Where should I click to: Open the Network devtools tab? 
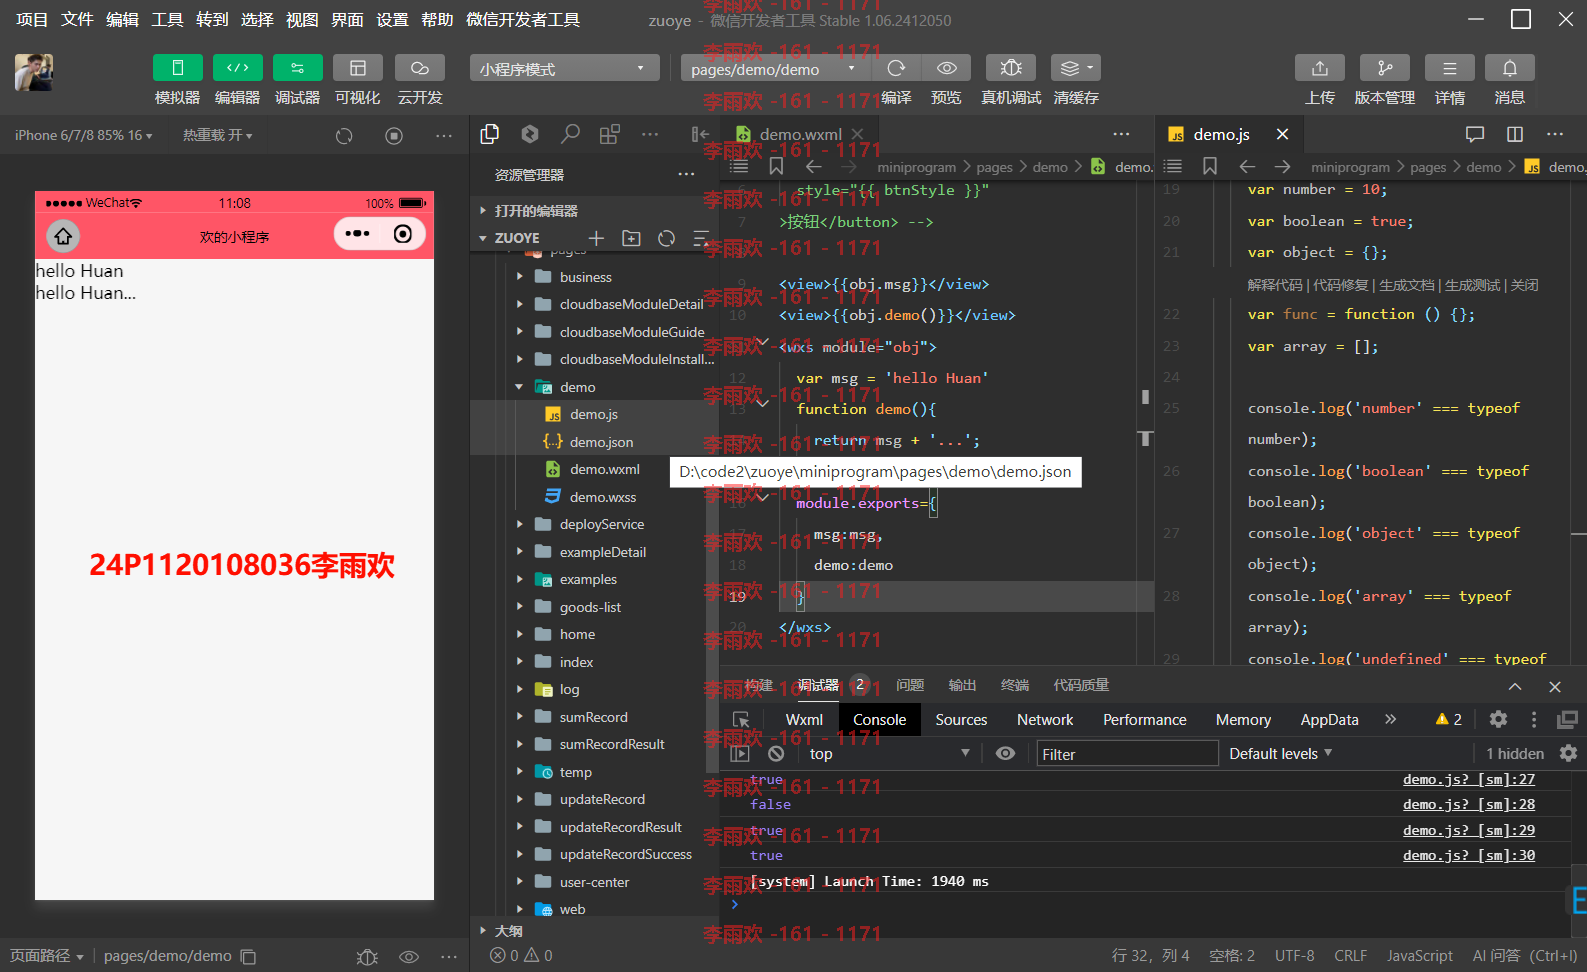1045,720
